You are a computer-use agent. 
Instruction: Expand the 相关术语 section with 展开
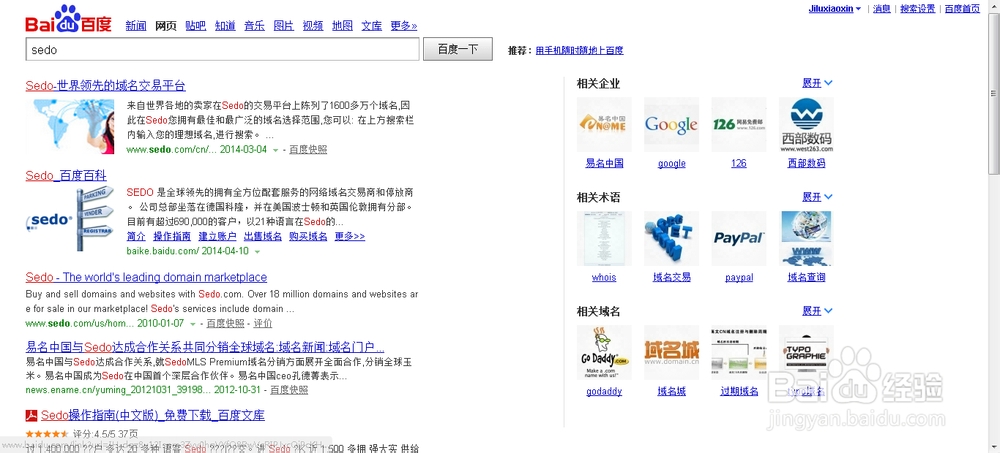point(817,197)
